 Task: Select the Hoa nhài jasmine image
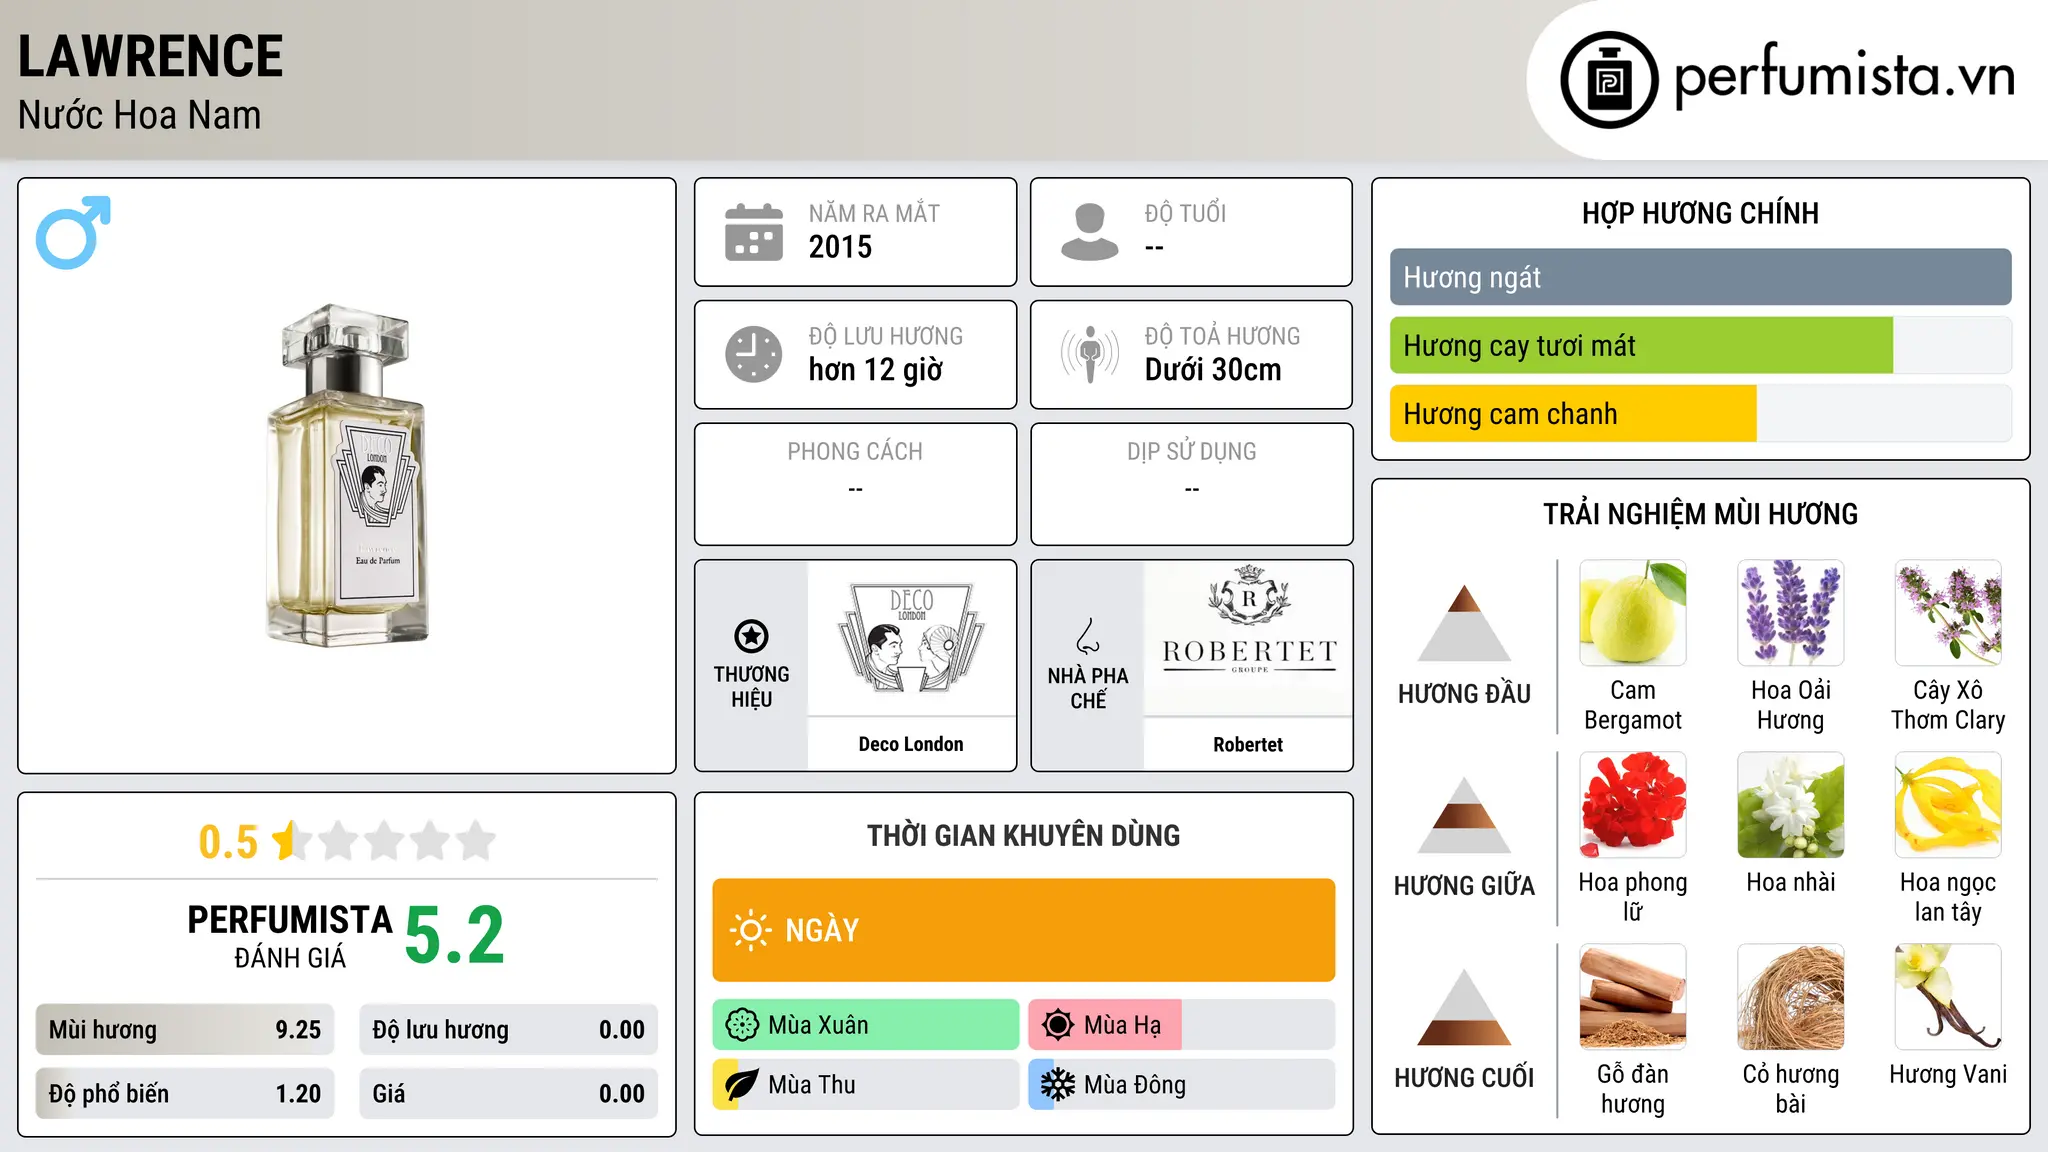pos(1791,805)
